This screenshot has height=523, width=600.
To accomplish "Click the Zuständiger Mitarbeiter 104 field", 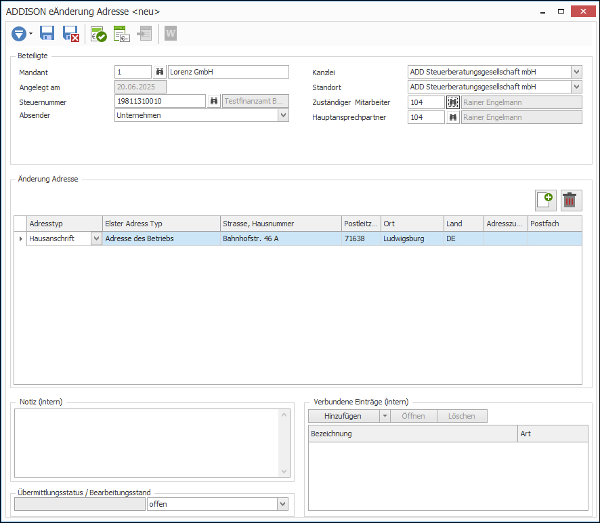I will point(426,102).
